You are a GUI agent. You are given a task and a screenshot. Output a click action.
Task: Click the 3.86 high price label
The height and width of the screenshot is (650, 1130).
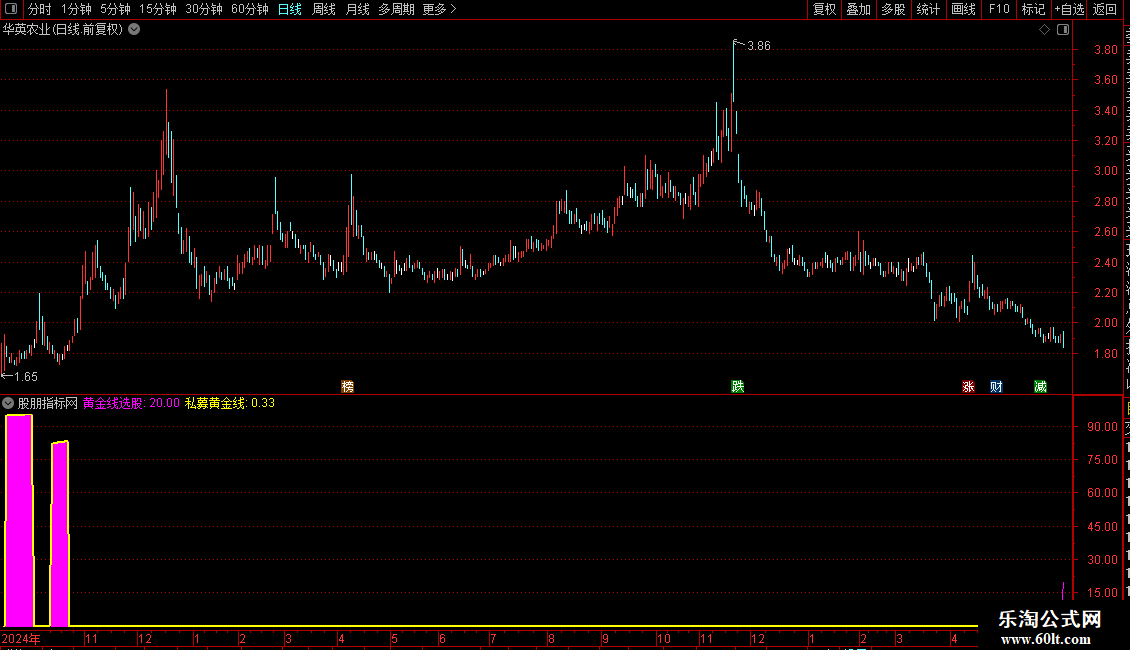tap(759, 46)
